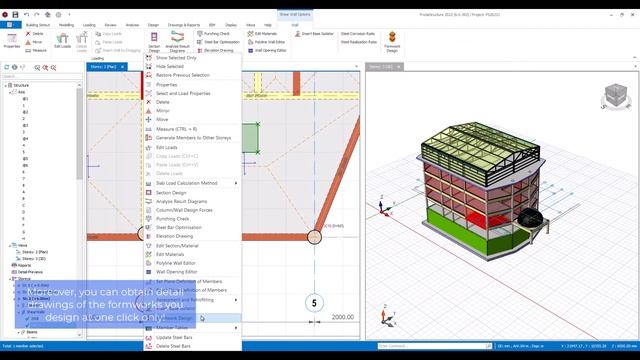Choose Properties in the context menu
This screenshot has width=640, height=360.
point(192,85)
